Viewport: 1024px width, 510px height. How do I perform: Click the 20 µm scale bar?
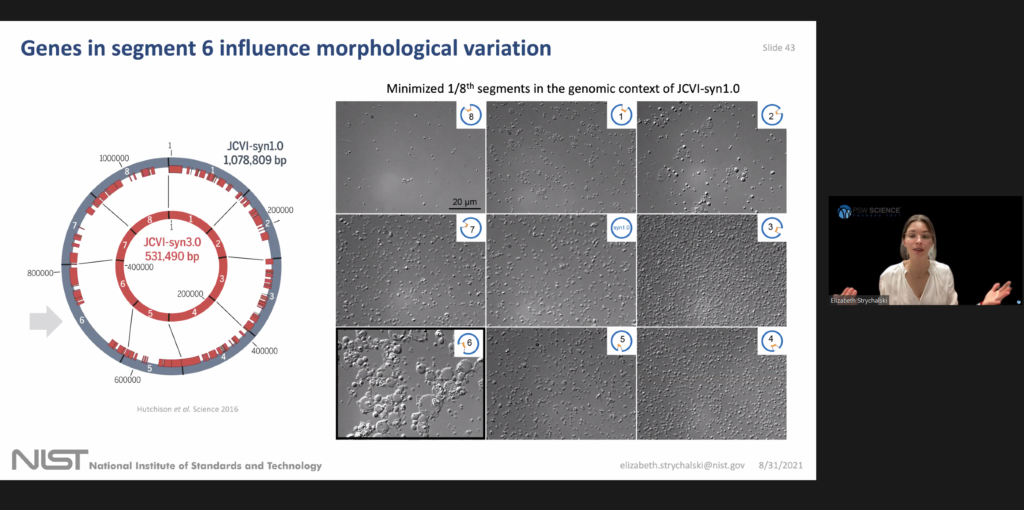(x=462, y=203)
